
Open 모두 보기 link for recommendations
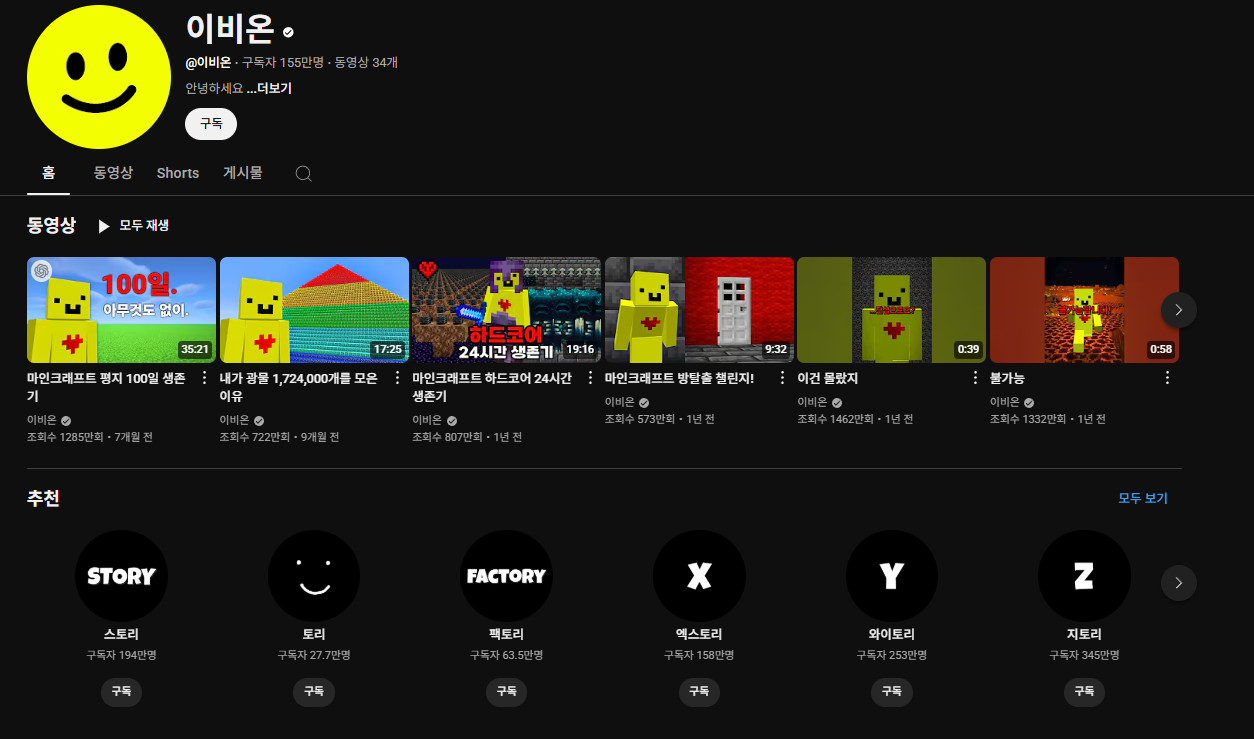1143,498
